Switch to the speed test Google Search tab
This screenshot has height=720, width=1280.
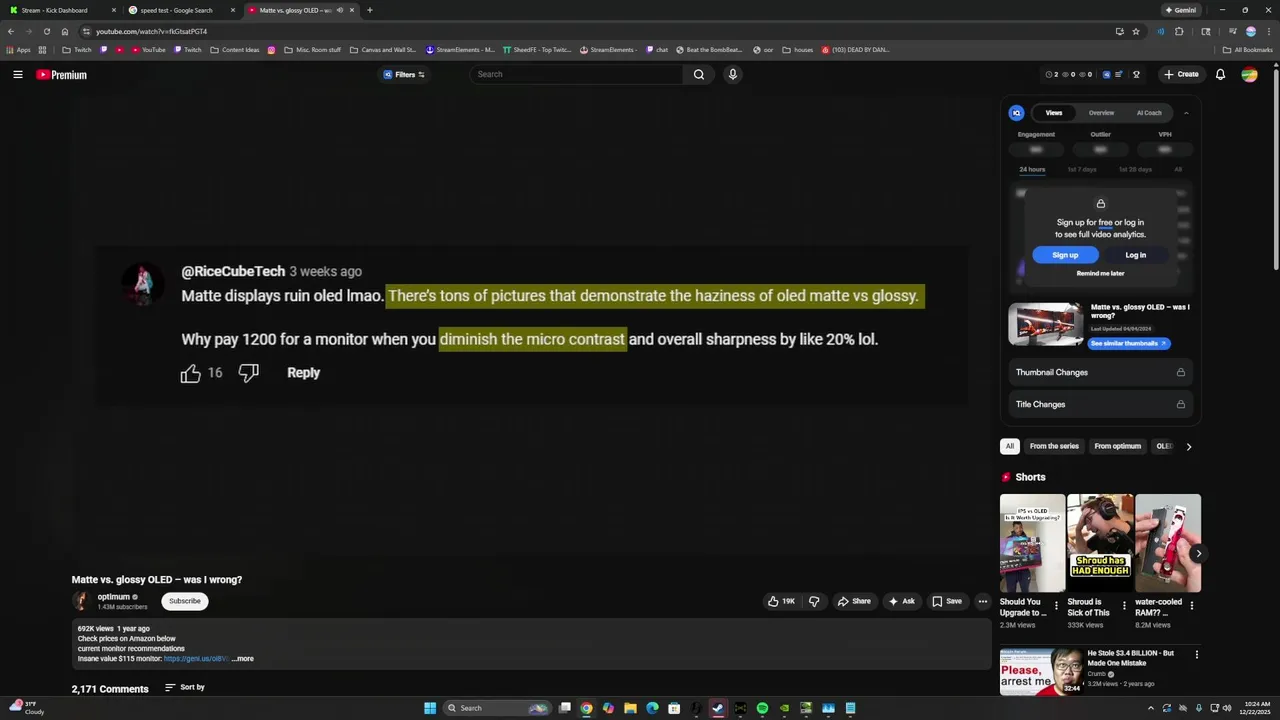pyautogui.click(x=180, y=10)
